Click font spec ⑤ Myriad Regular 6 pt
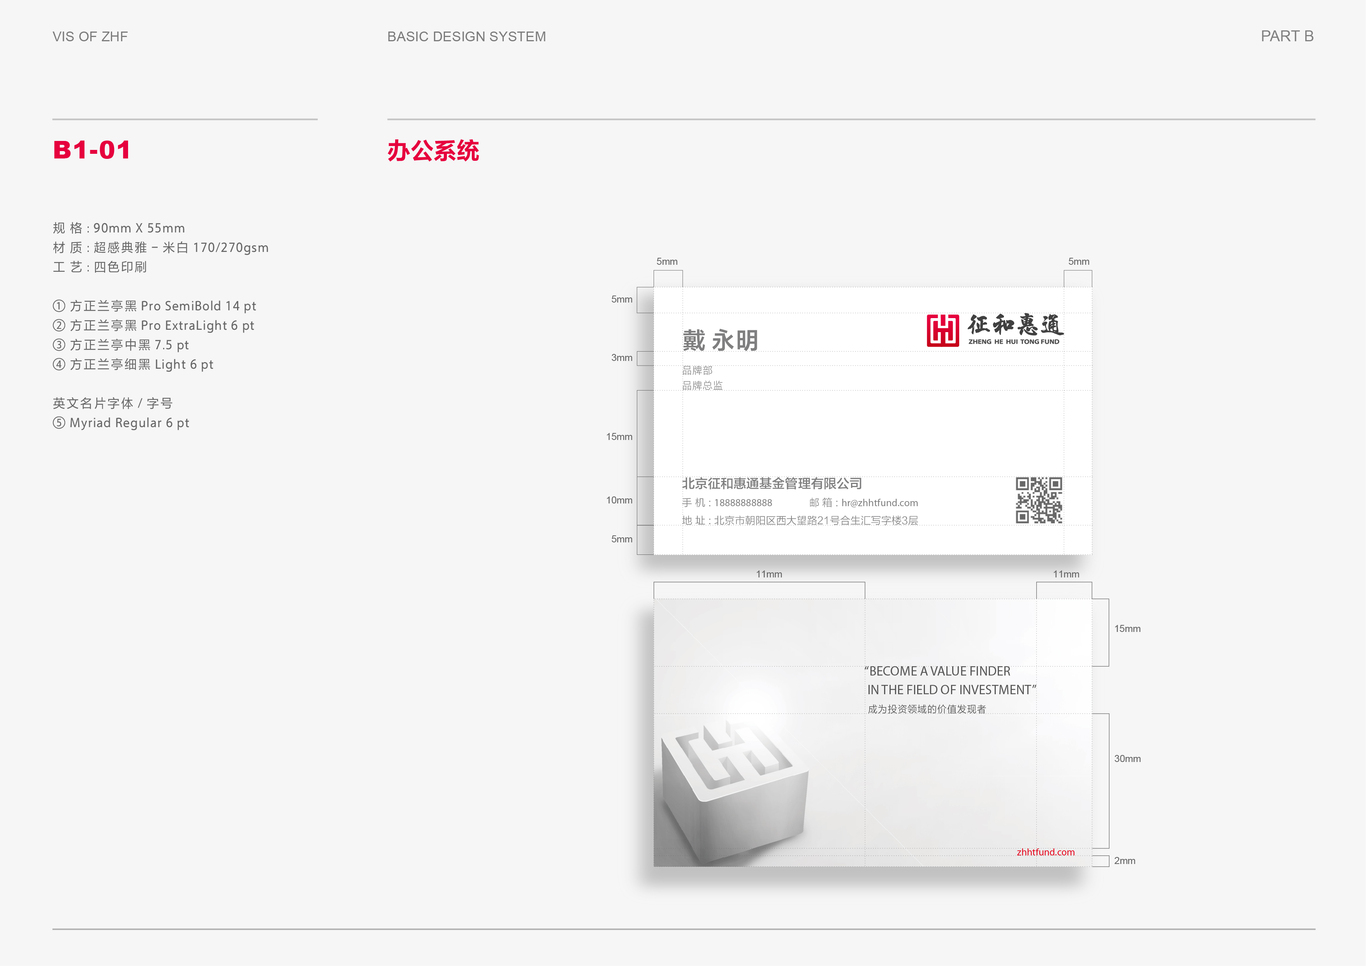The width and height of the screenshot is (1366, 966). (x=121, y=423)
